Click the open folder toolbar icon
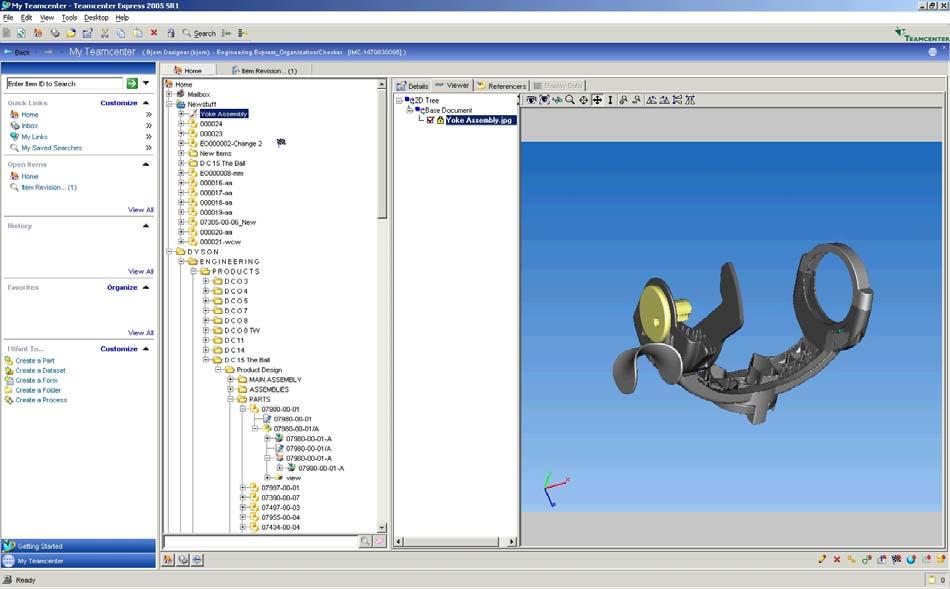The height and width of the screenshot is (589, 950). pos(71,33)
